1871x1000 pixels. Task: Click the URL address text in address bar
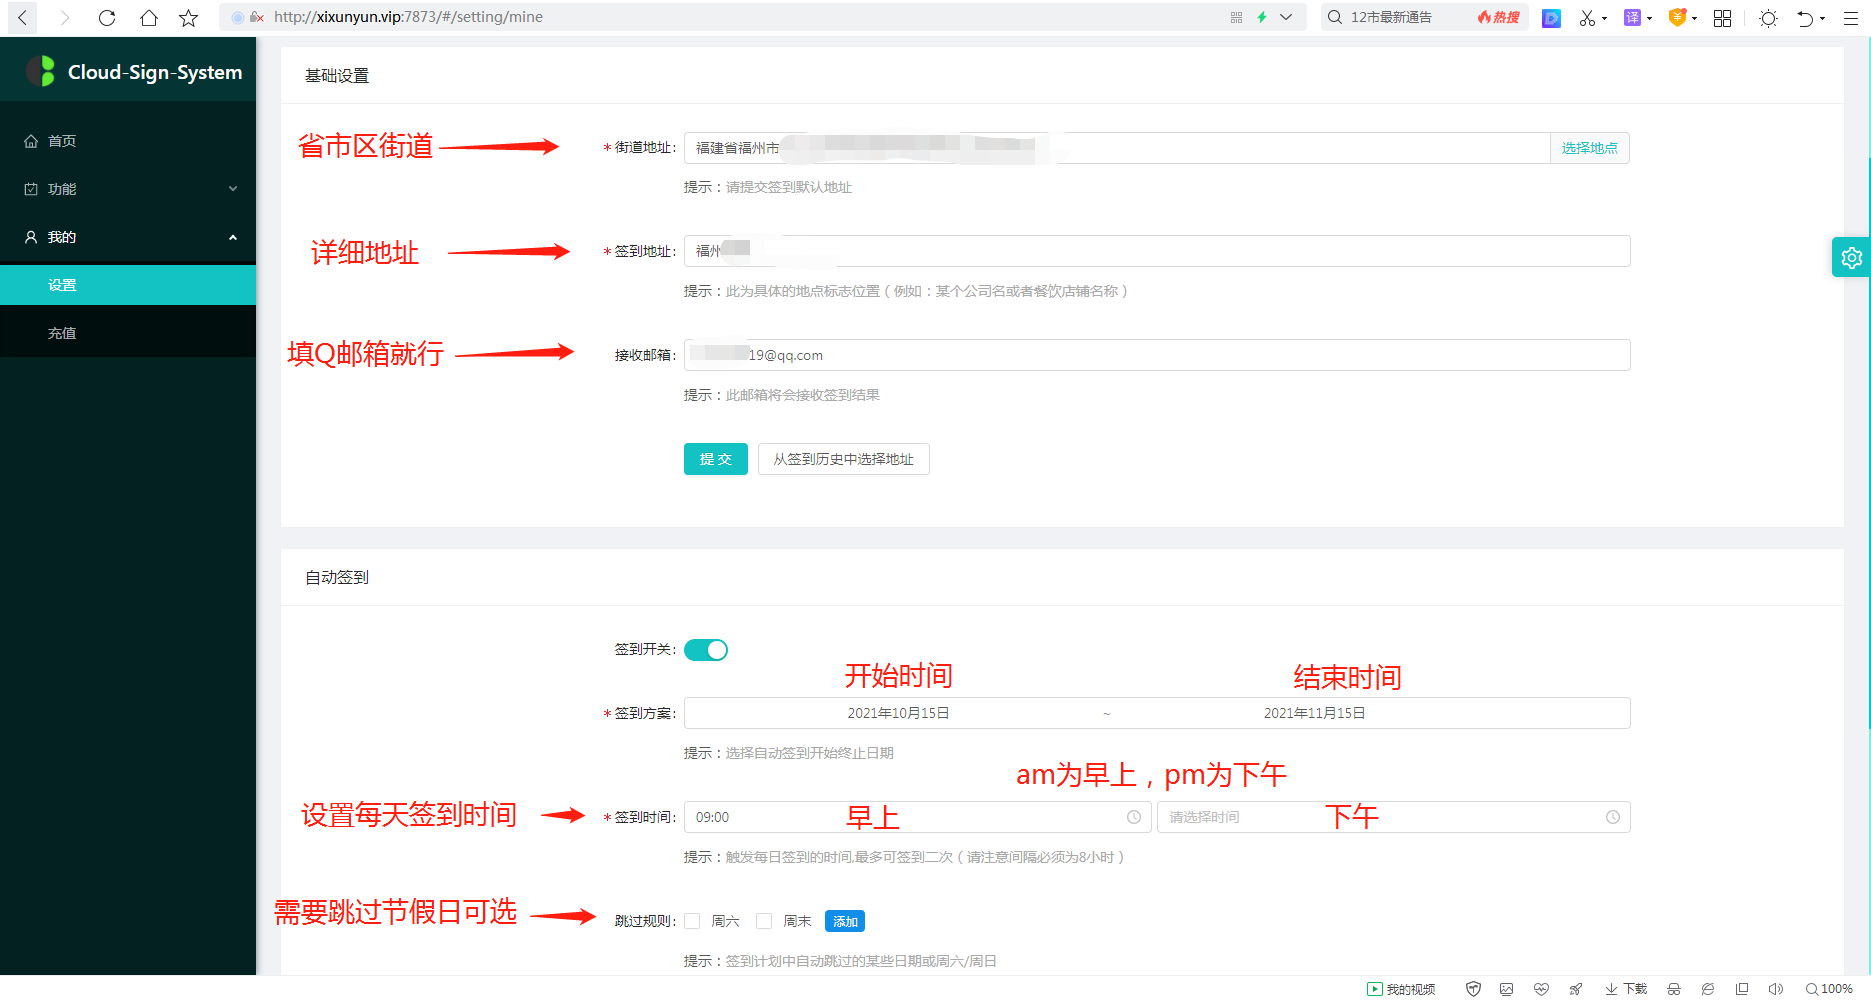(408, 17)
